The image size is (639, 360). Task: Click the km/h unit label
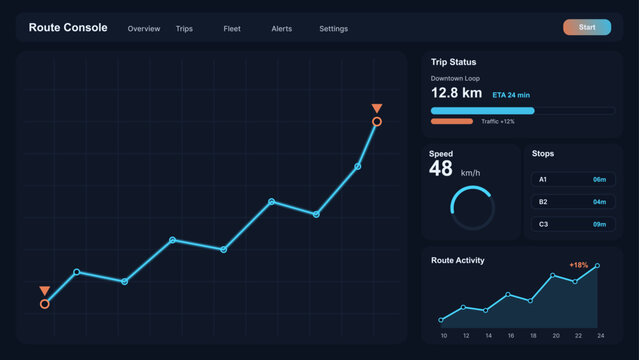470,173
